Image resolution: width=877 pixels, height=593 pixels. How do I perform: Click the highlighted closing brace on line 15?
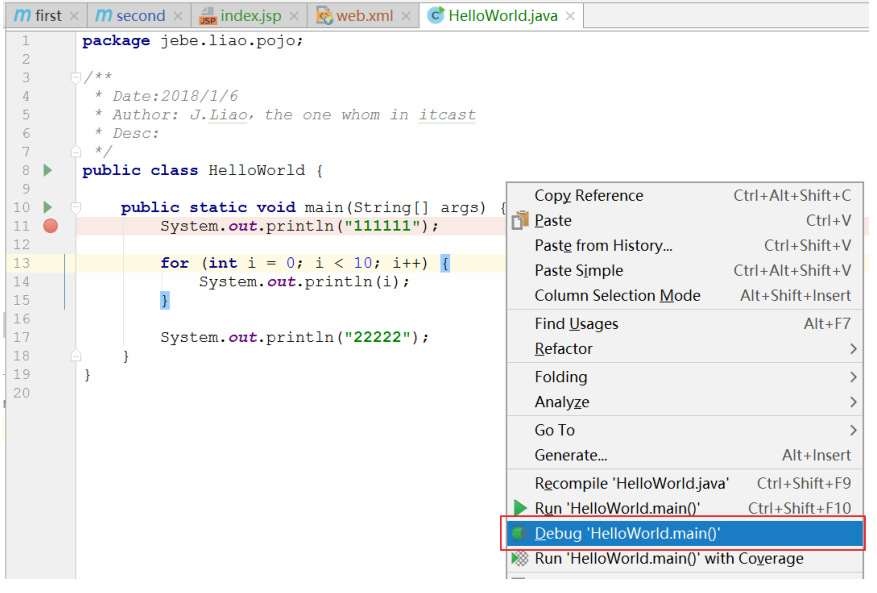click(164, 300)
